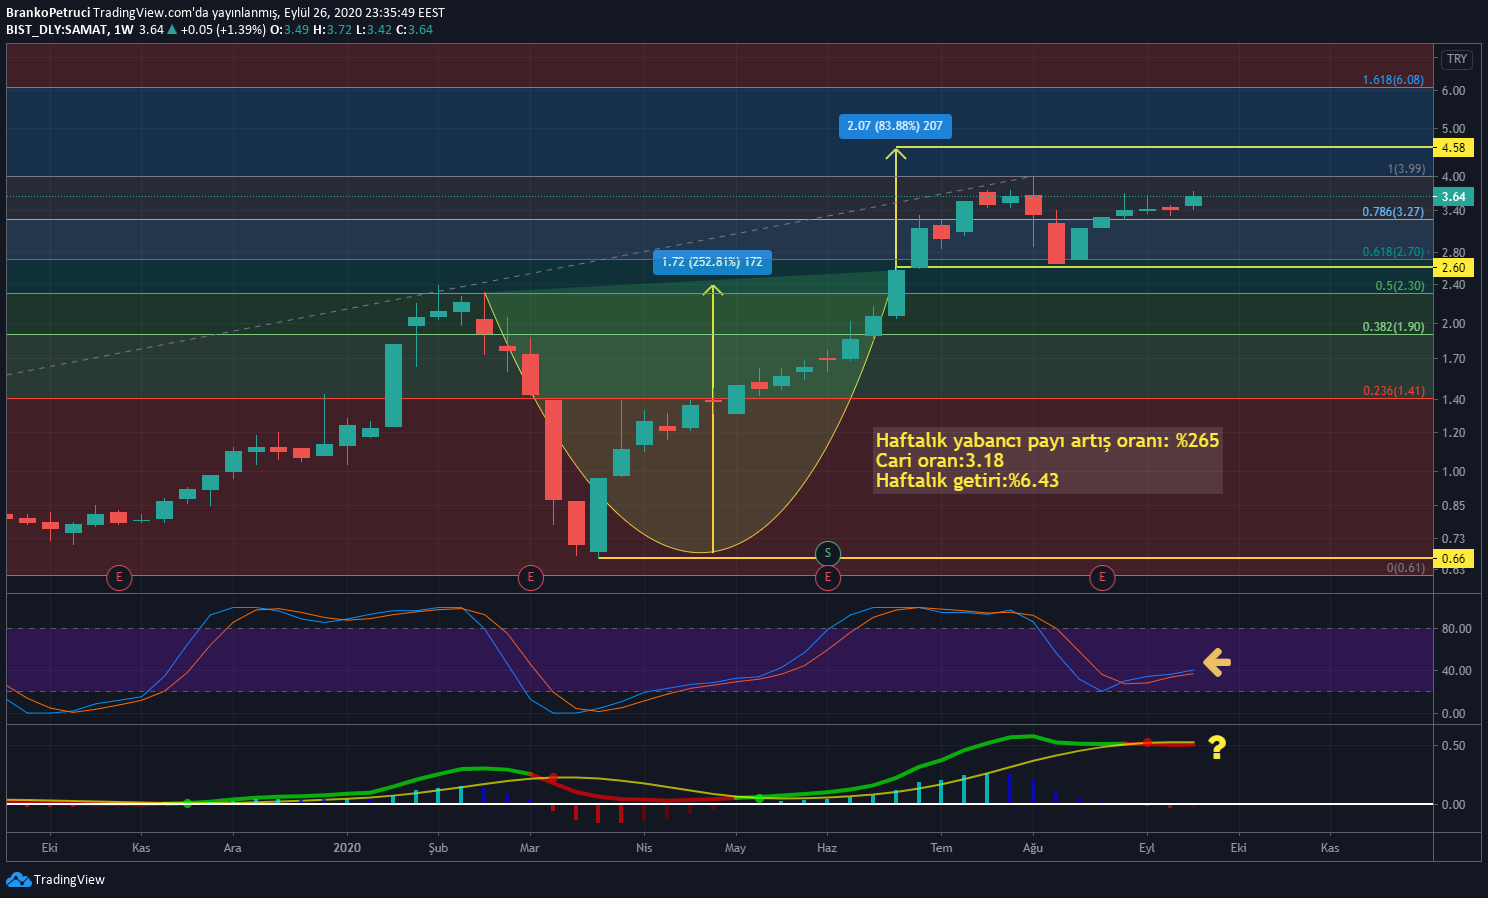The width and height of the screenshot is (1488, 898).
Task: Click the 6.00 mark on the price axis
Action: 1453,91
